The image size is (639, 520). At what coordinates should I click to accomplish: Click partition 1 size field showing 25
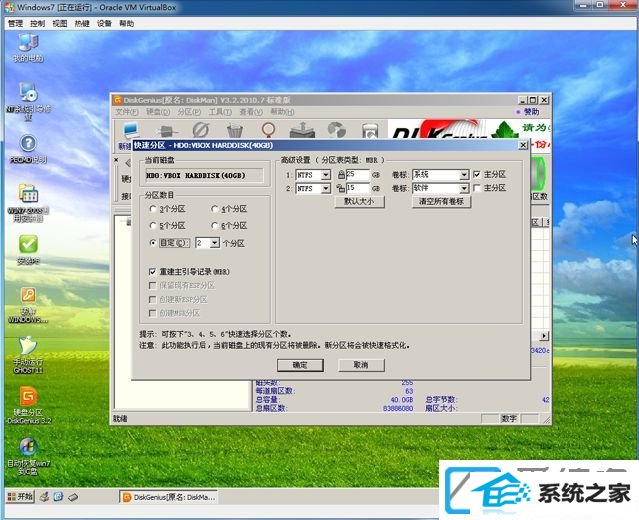357,175
